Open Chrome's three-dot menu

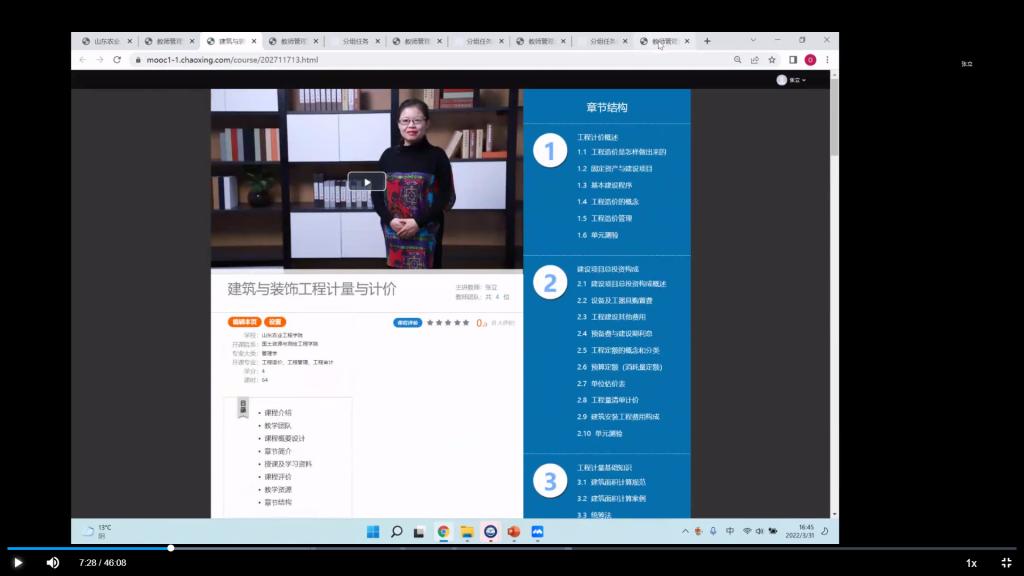827,60
